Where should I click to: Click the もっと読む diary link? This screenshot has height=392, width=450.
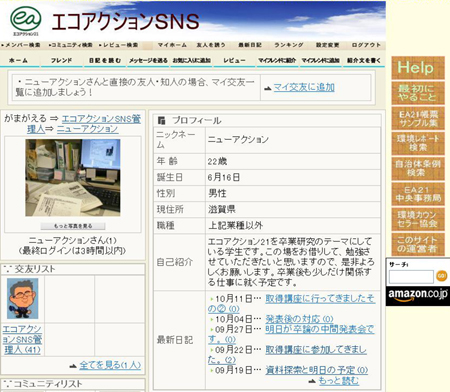coord(339,381)
